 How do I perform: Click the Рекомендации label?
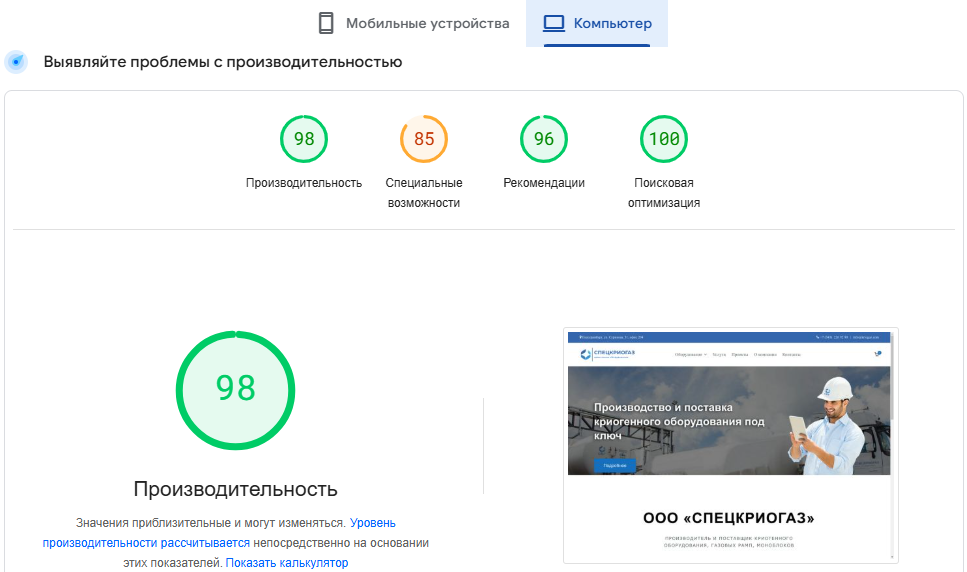[544, 183]
